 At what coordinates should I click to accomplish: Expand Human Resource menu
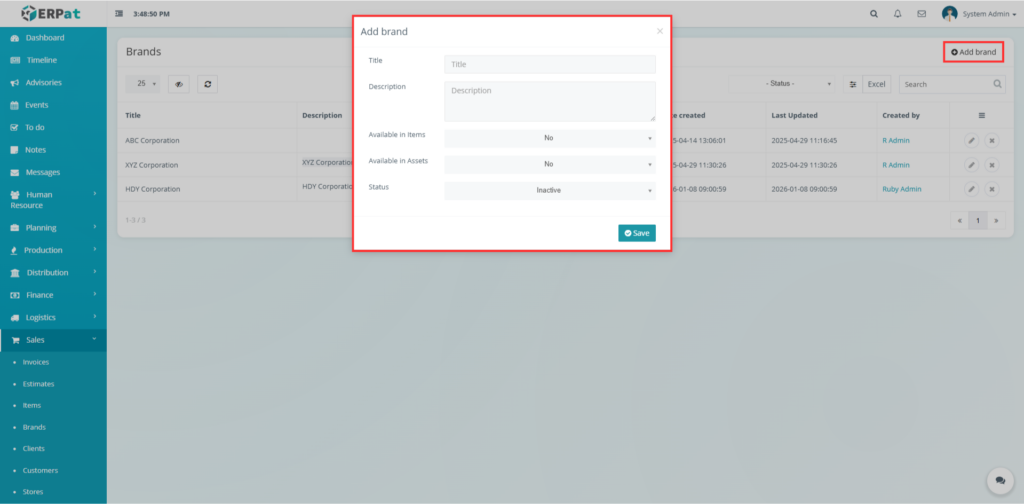pos(53,200)
